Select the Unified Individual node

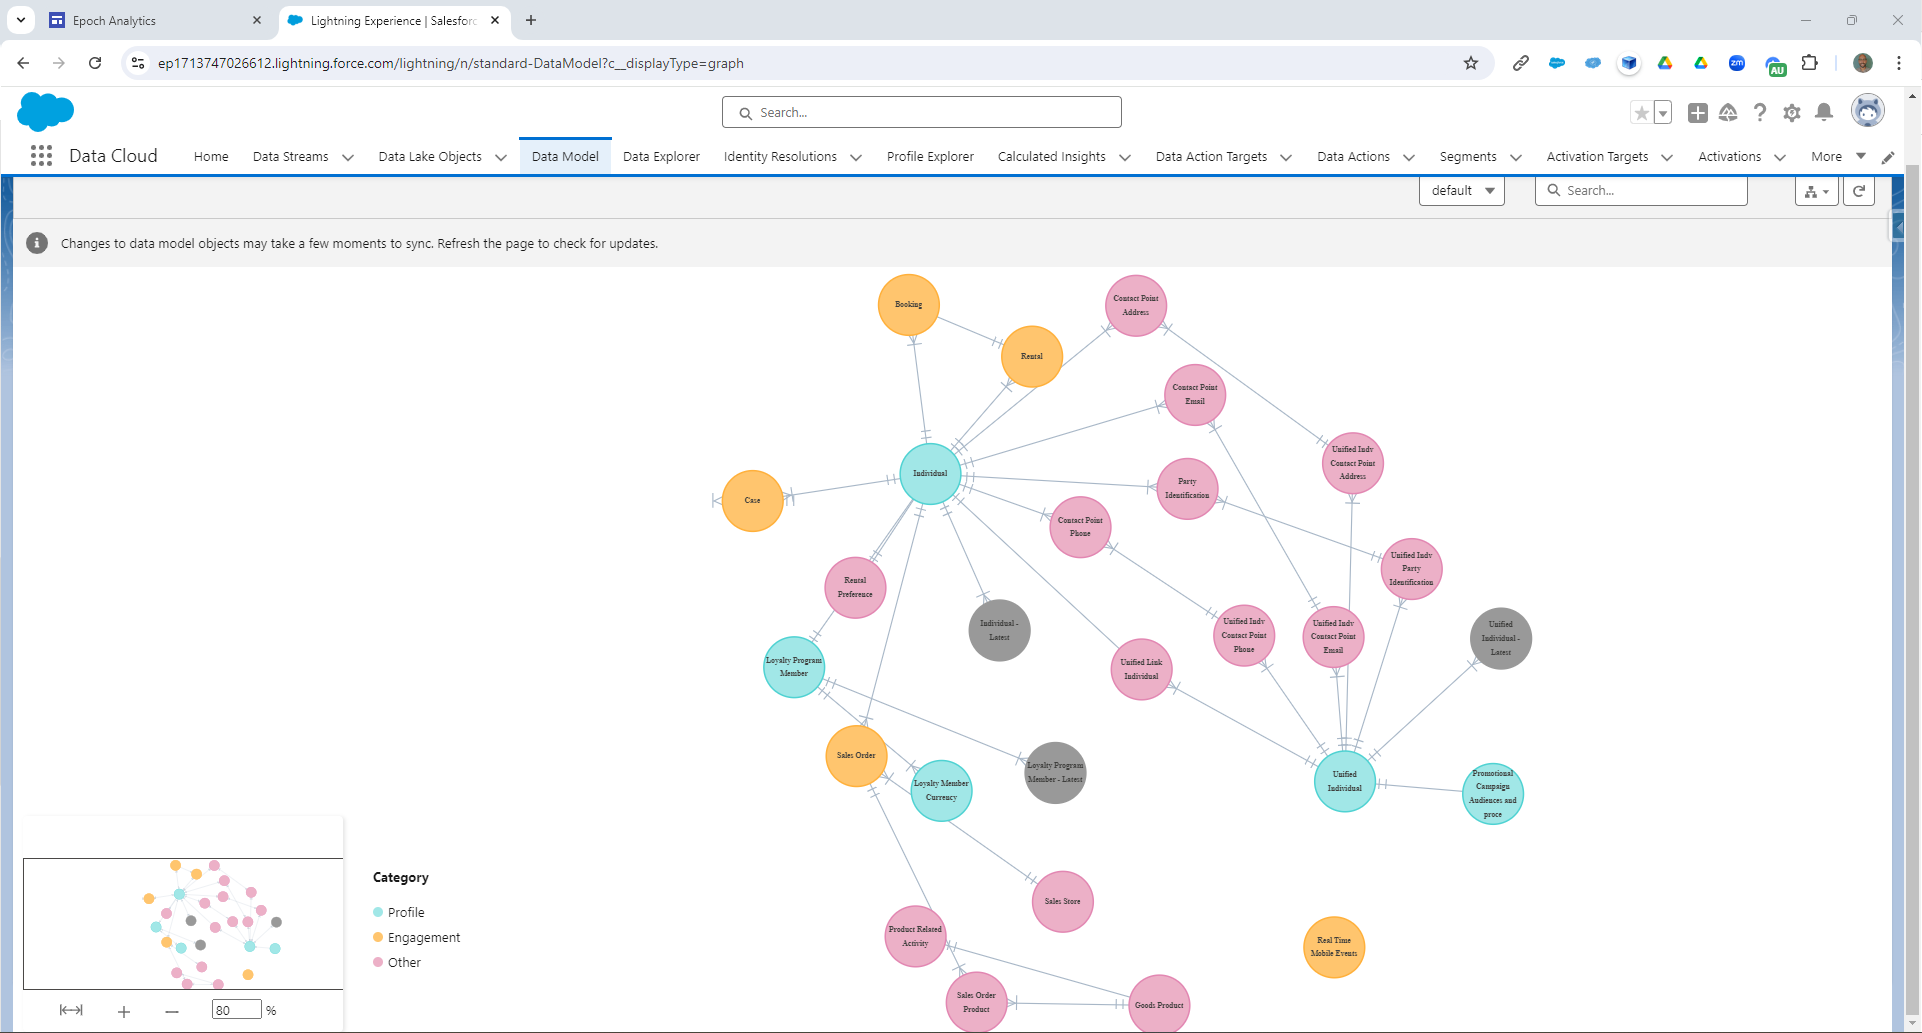[1345, 781]
